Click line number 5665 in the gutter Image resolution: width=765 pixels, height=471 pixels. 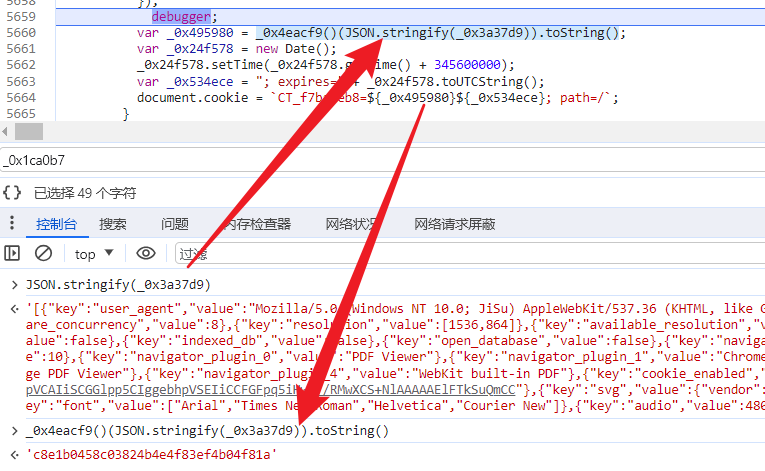(x=21, y=114)
